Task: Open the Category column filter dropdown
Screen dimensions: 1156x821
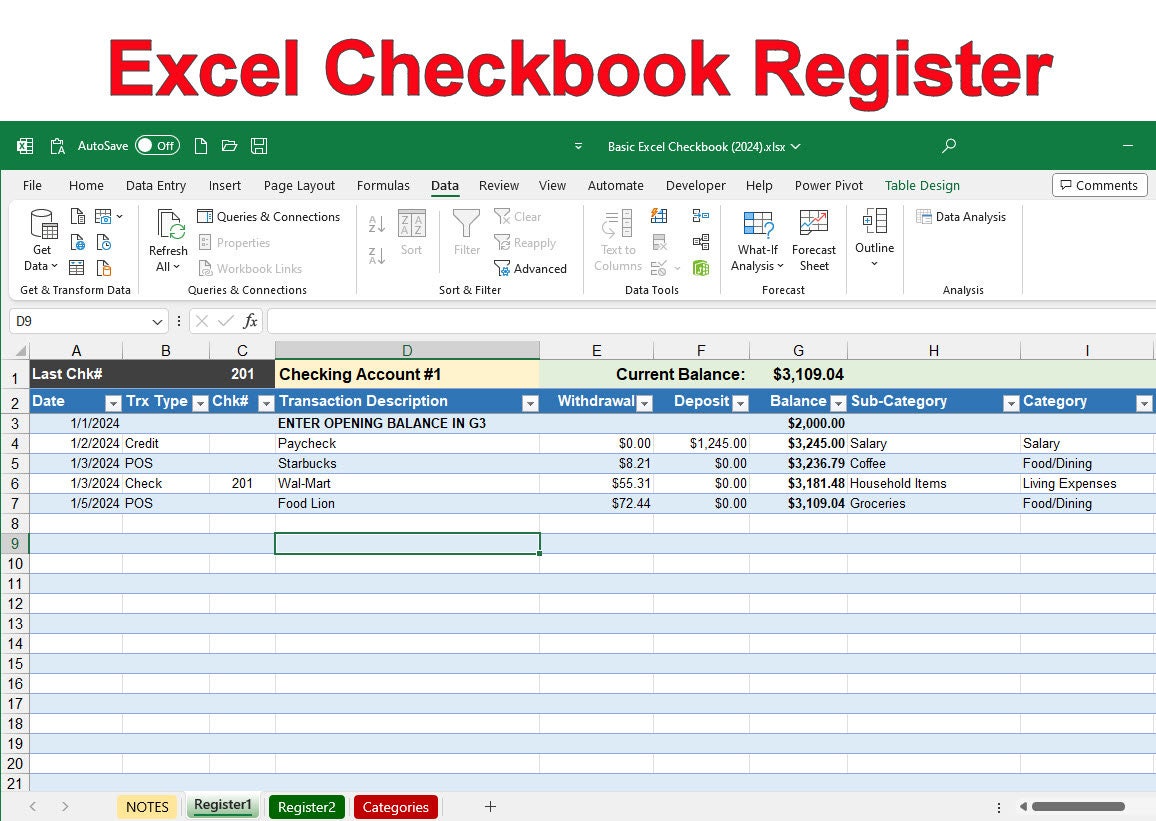Action: [1143, 401]
